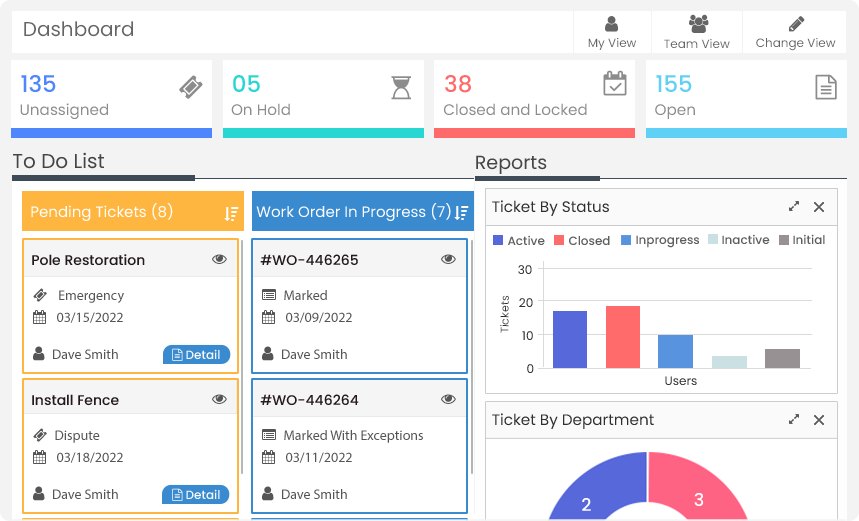Click ticket type icon next to Dispute

[40, 435]
